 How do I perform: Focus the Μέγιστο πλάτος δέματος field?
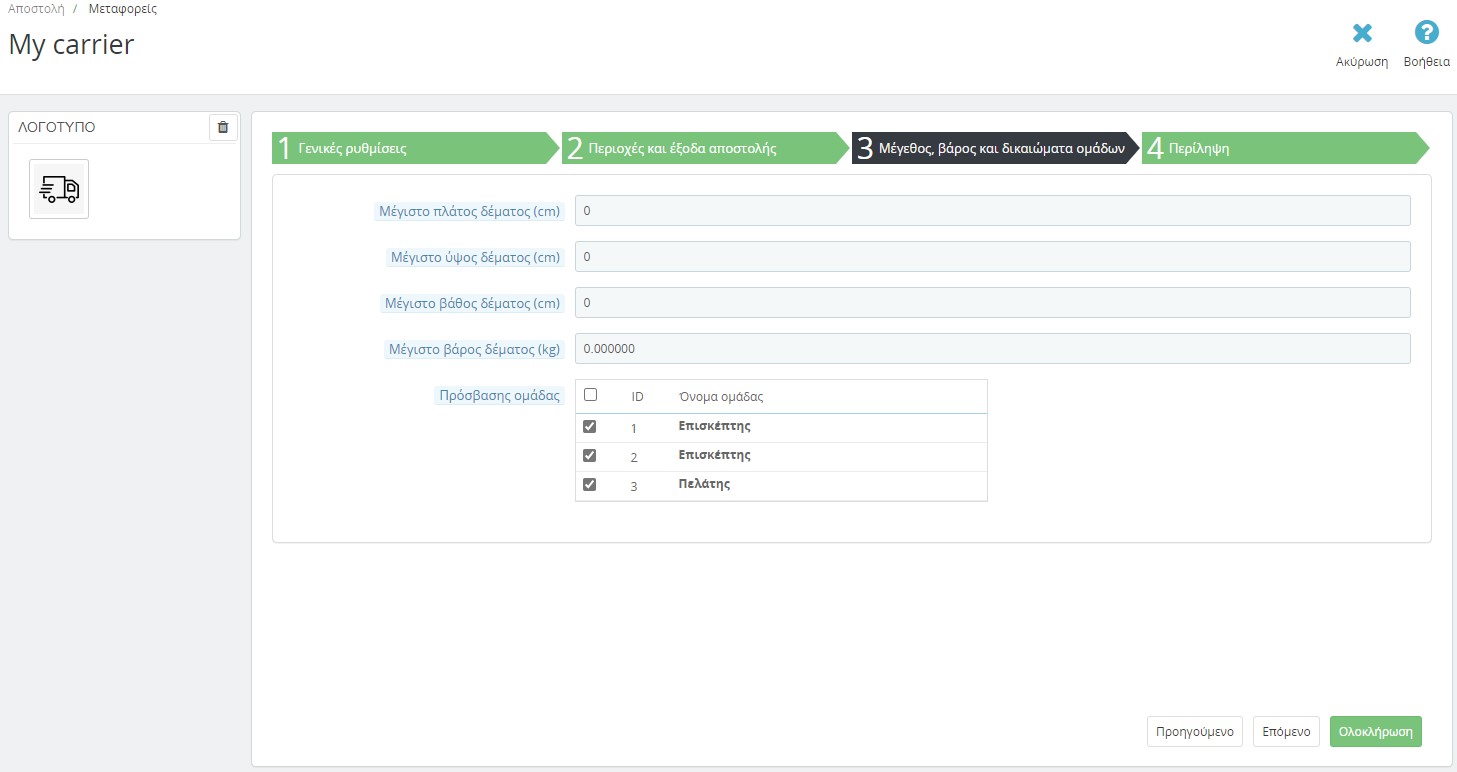tap(992, 211)
